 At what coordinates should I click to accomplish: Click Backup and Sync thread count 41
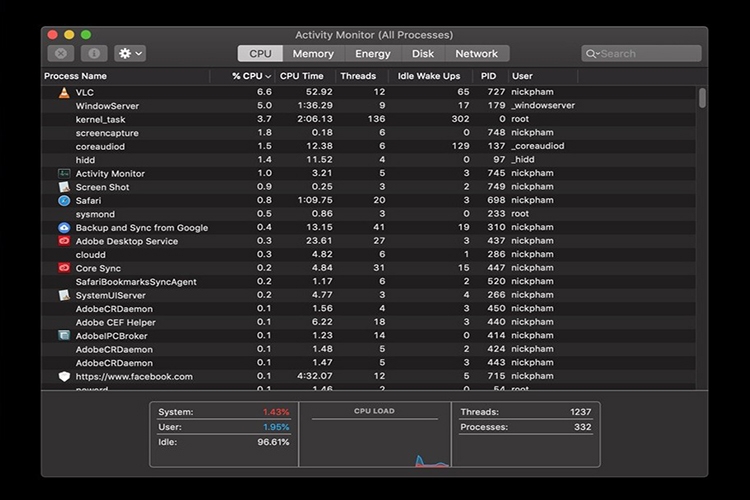pyautogui.click(x=379, y=227)
